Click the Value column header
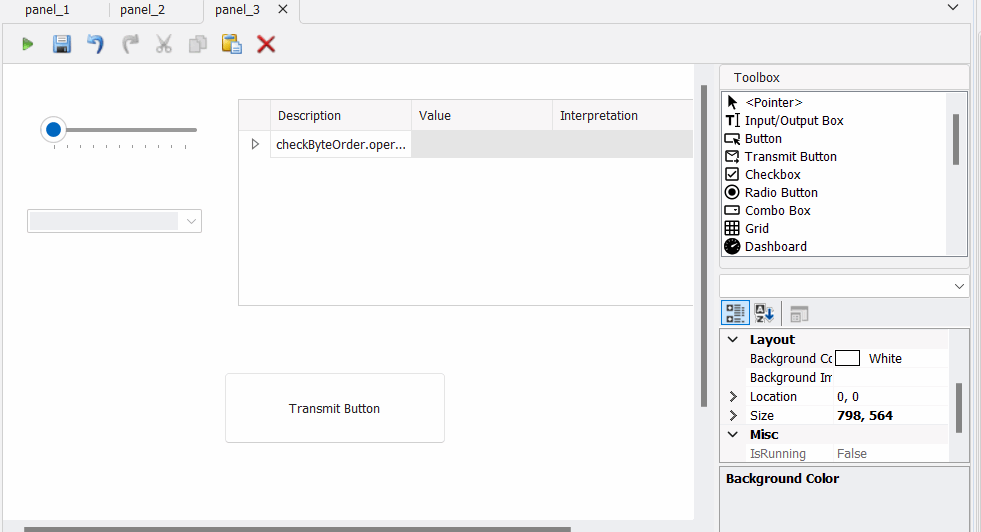 (x=482, y=116)
